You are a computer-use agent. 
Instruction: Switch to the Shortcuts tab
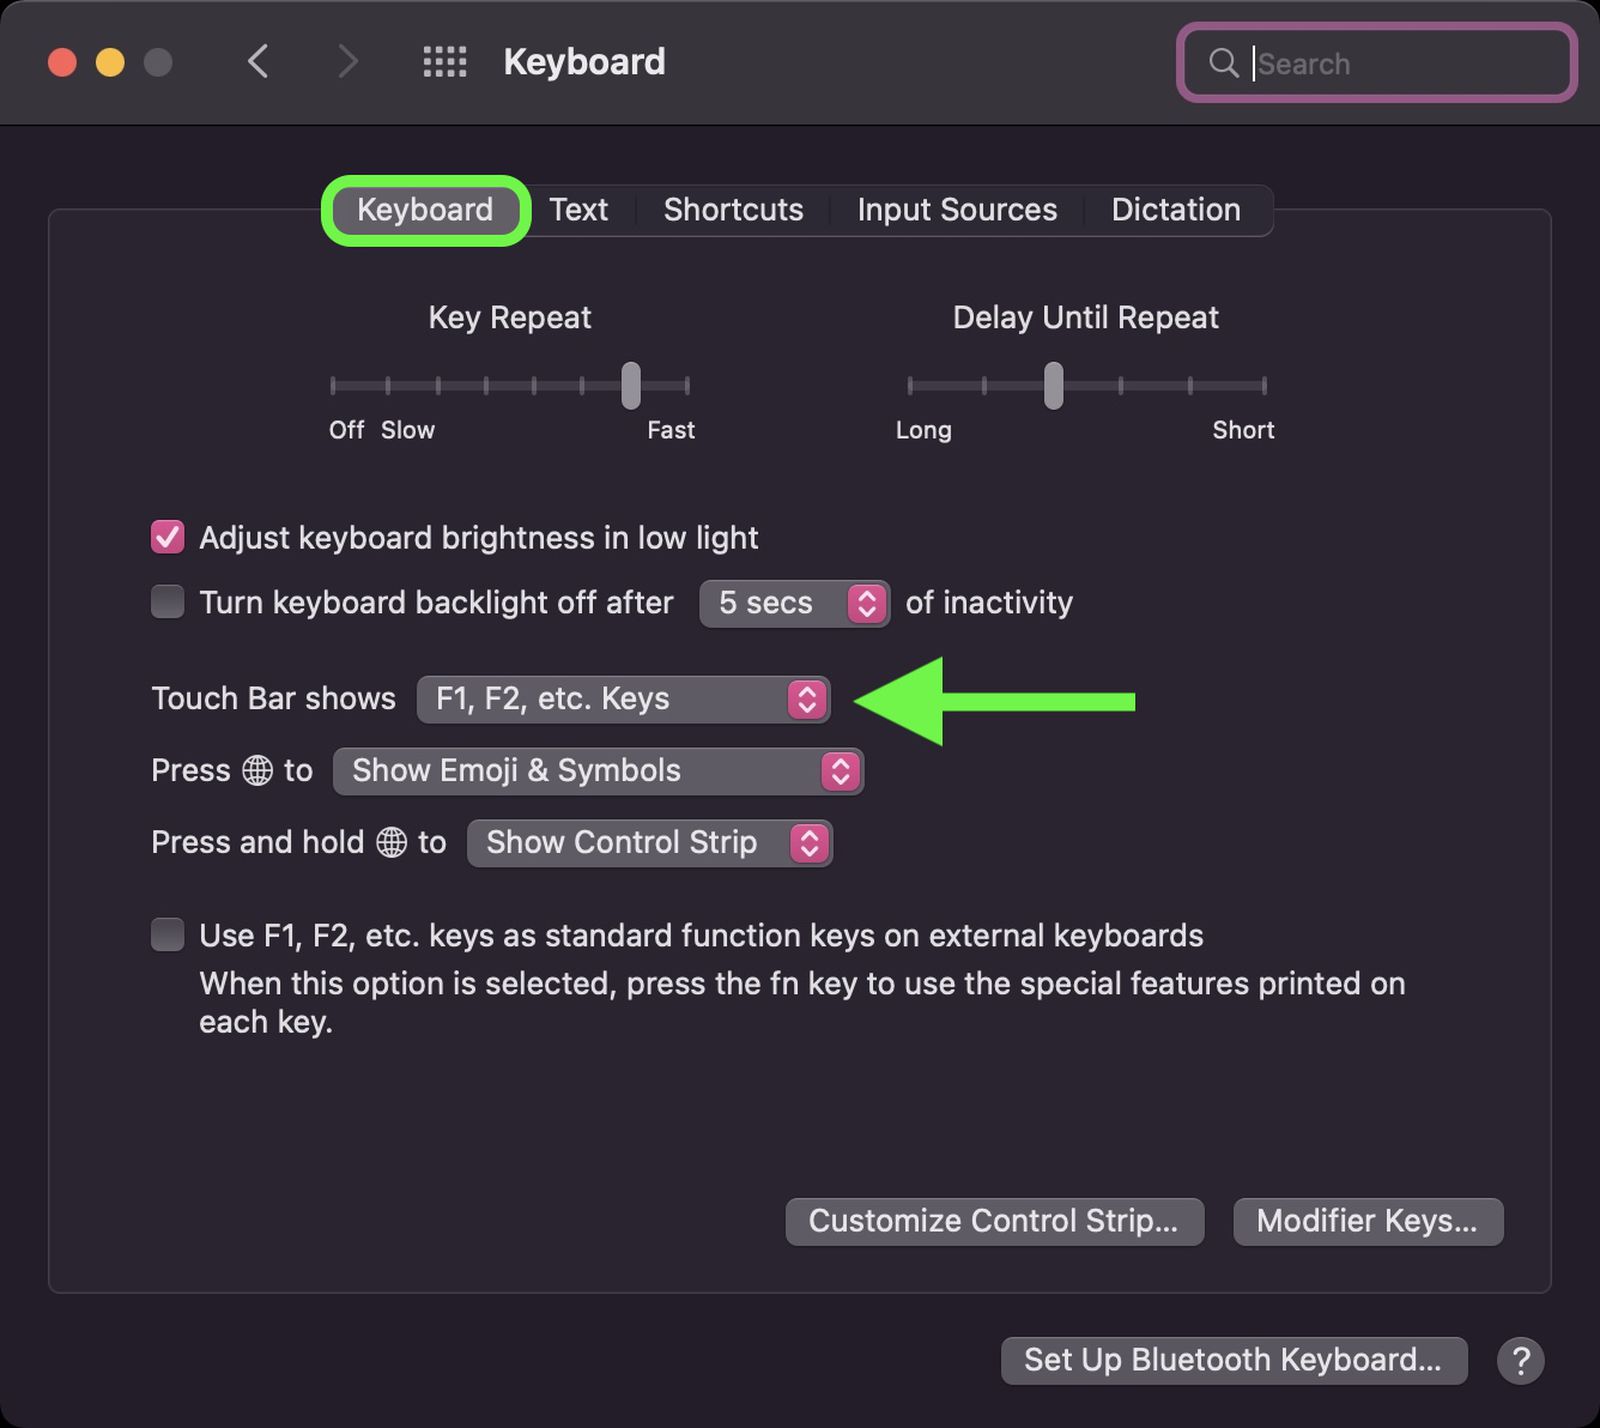pyautogui.click(x=733, y=210)
